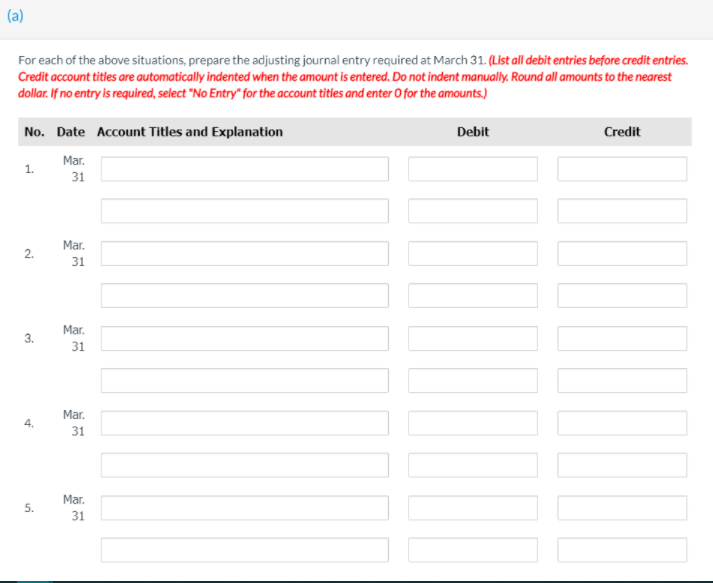The image size is (713, 583).
Task: Select the second account title field for entry 2
Action: point(245,295)
